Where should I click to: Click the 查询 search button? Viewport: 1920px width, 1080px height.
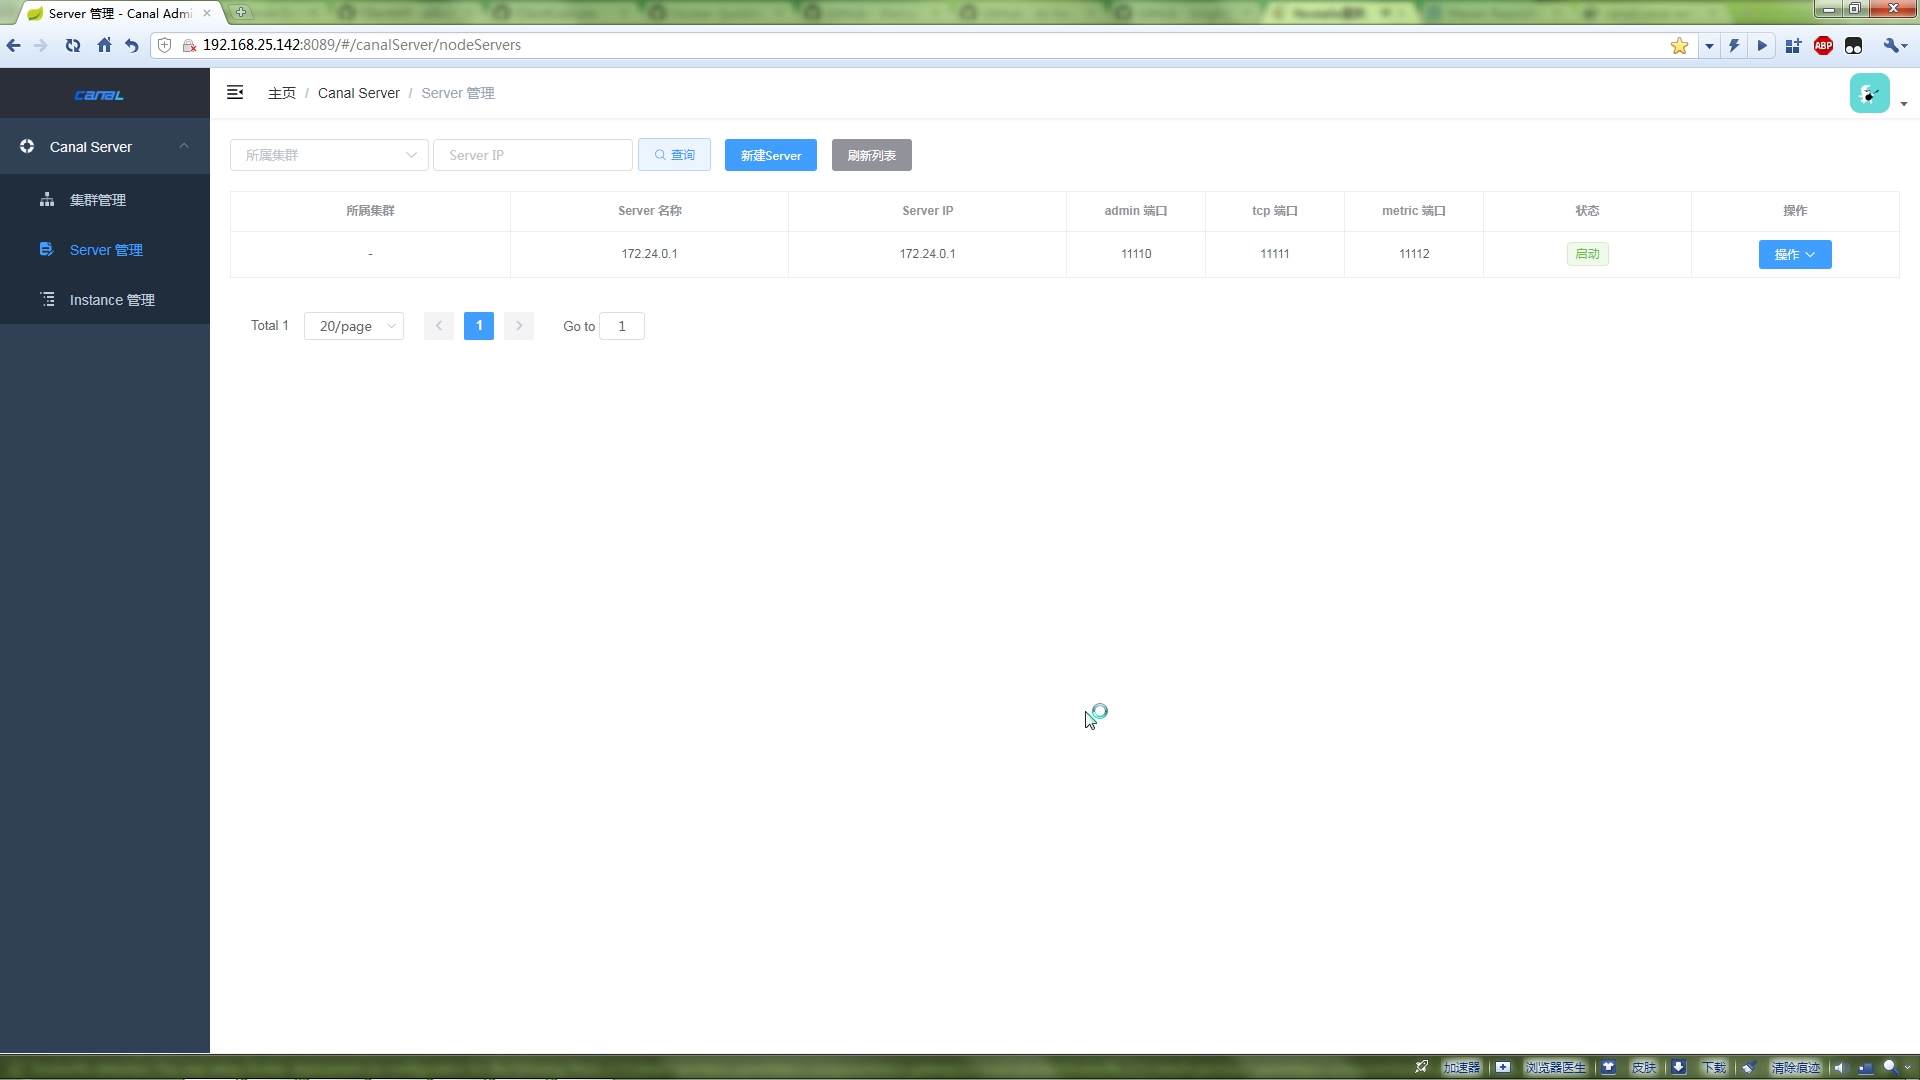pyautogui.click(x=674, y=155)
